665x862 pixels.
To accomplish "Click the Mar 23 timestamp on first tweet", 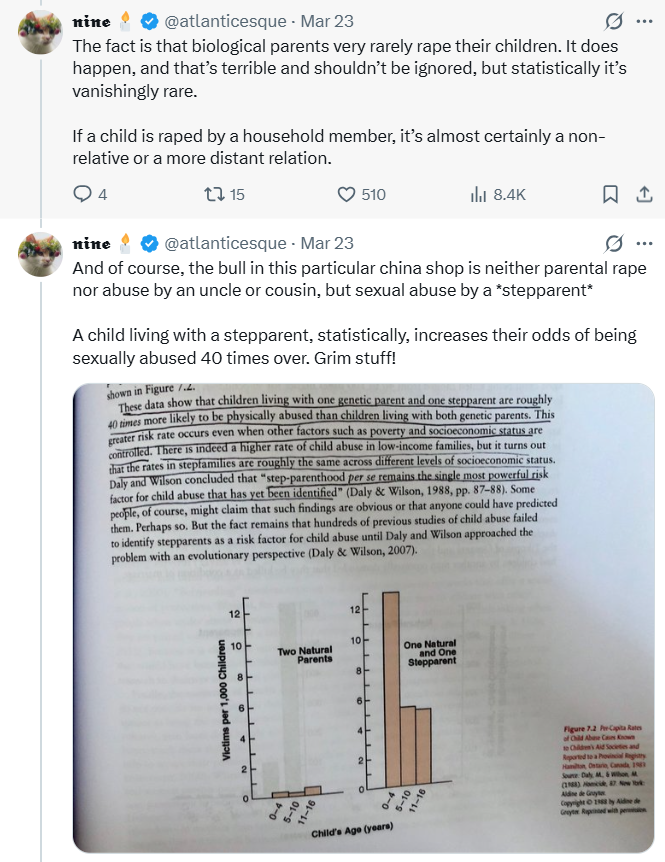I will [327, 21].
